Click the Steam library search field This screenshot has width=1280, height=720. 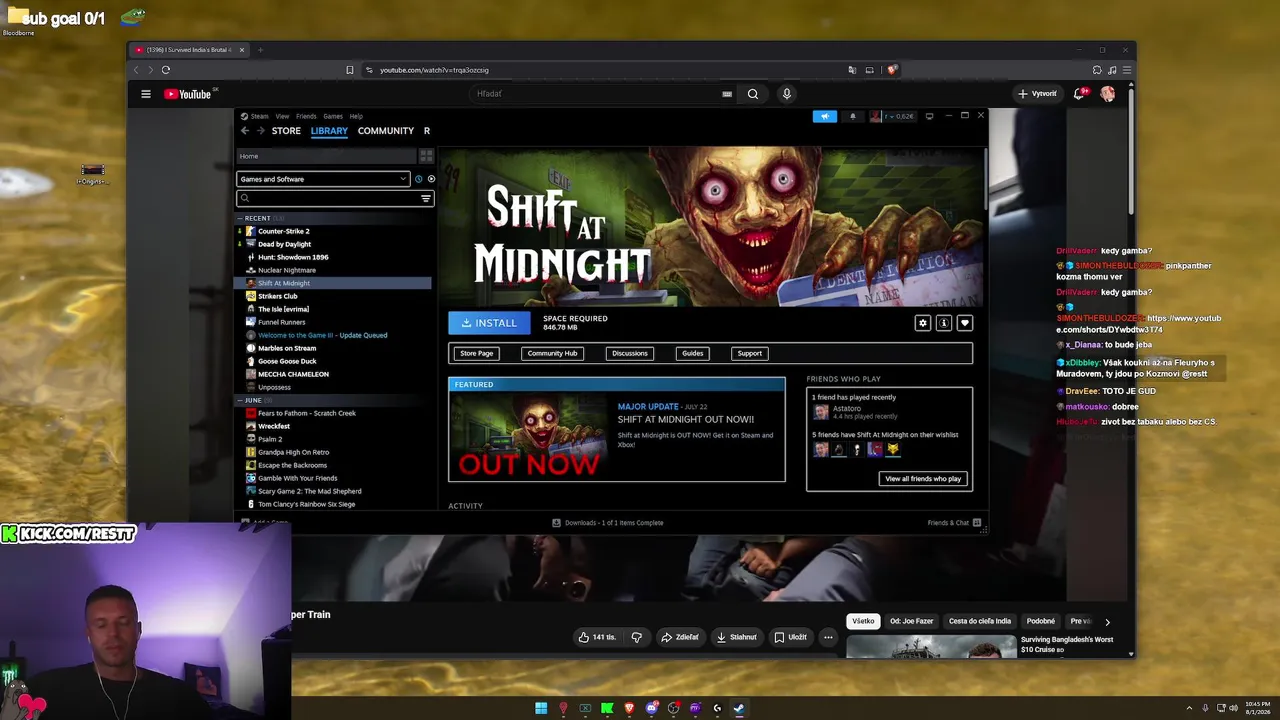pyautogui.click(x=334, y=199)
